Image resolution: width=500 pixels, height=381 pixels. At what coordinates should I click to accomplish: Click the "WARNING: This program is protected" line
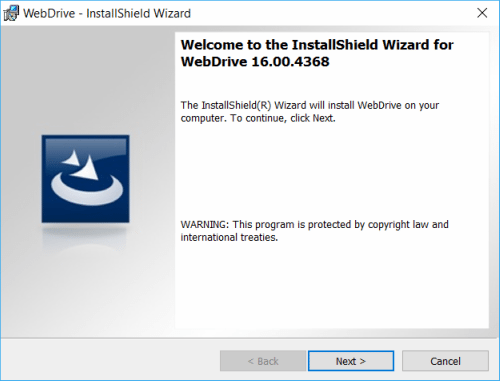click(x=269, y=224)
